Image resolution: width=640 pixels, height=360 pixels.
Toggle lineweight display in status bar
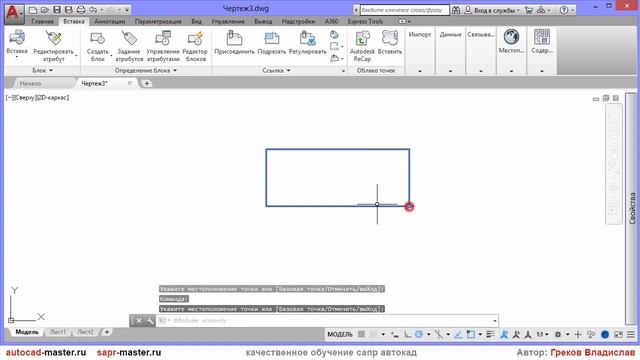490,334
